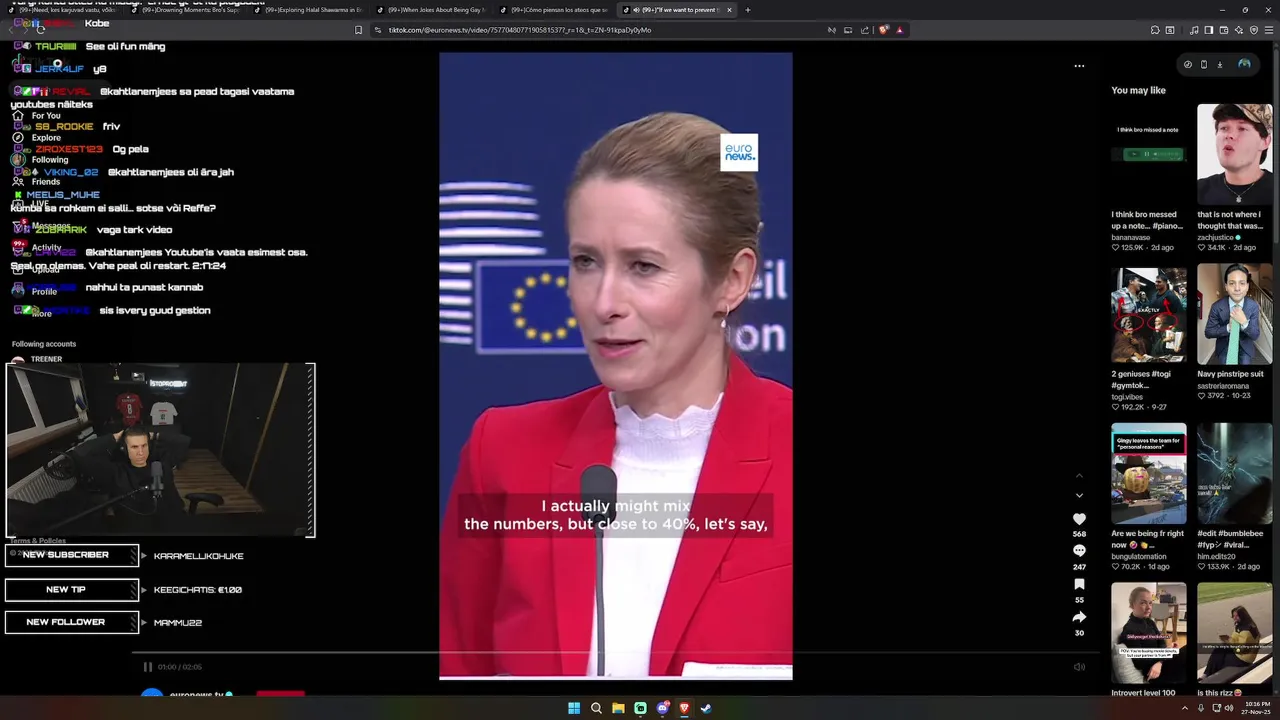Screen dimensions: 1280x720
Task: Open the 'I think bro missed a note' thumbnail
Action: click(1148, 154)
